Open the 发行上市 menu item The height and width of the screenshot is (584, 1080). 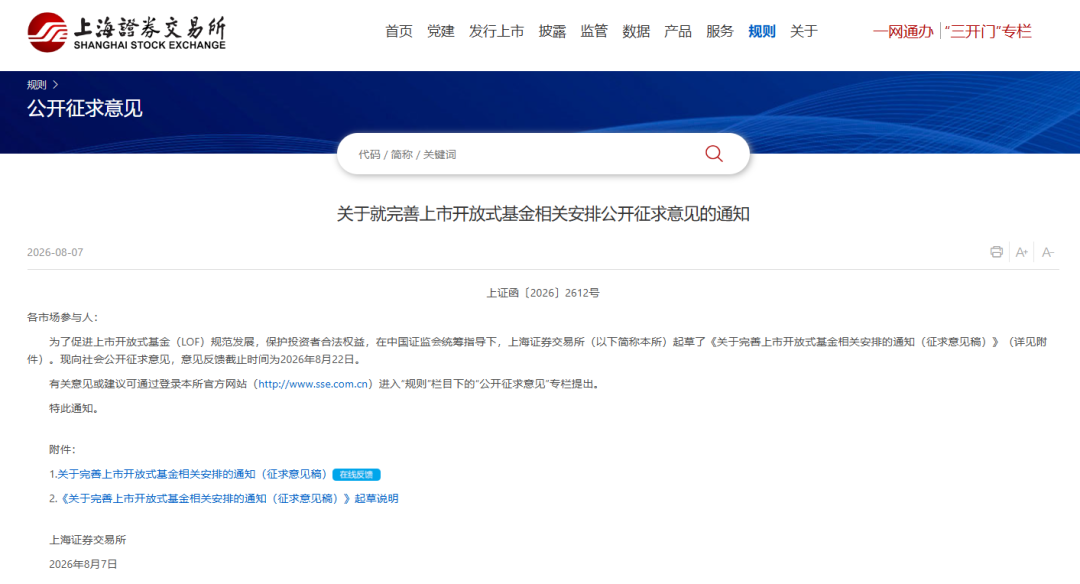pos(497,32)
